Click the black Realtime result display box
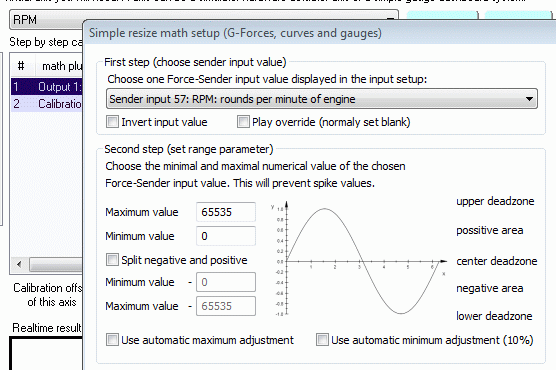This screenshot has width=556, height=370. click(x=46, y=353)
